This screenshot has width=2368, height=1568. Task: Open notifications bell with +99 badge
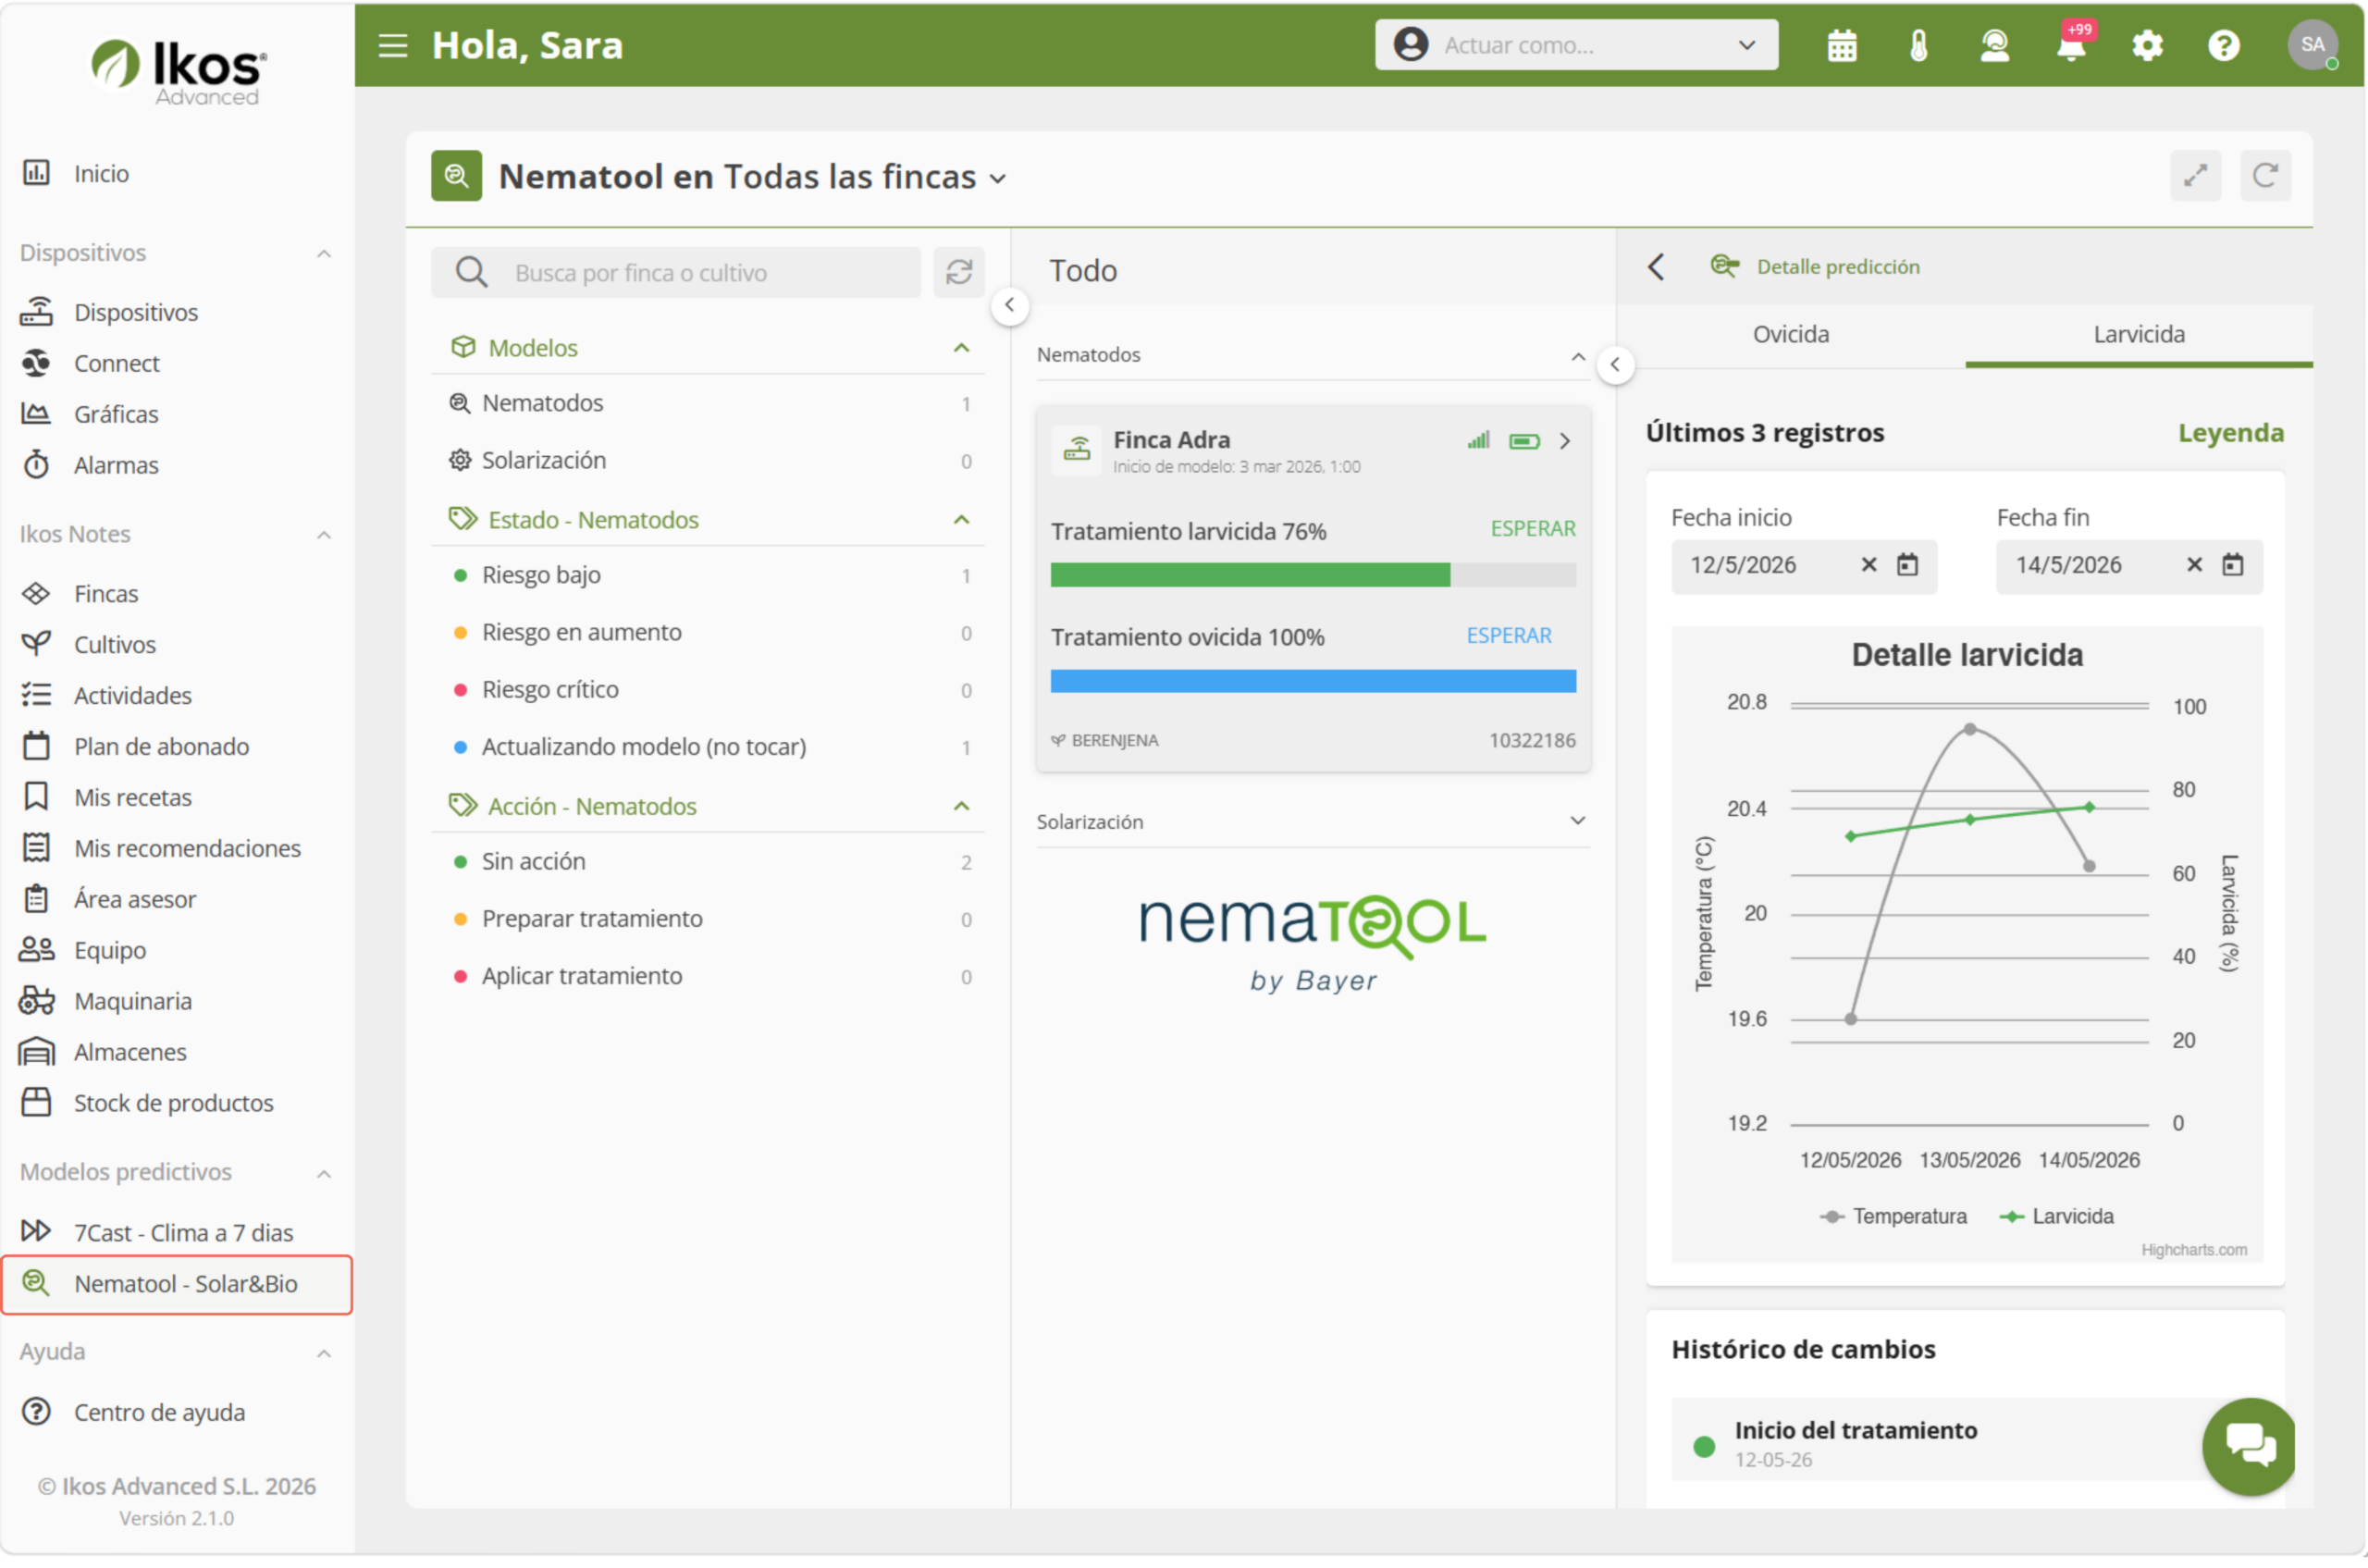2071,45
